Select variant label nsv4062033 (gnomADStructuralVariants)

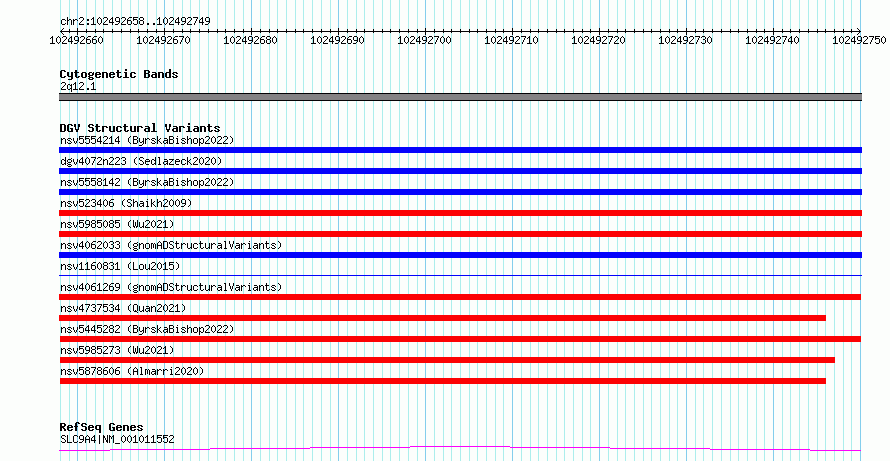(170, 245)
